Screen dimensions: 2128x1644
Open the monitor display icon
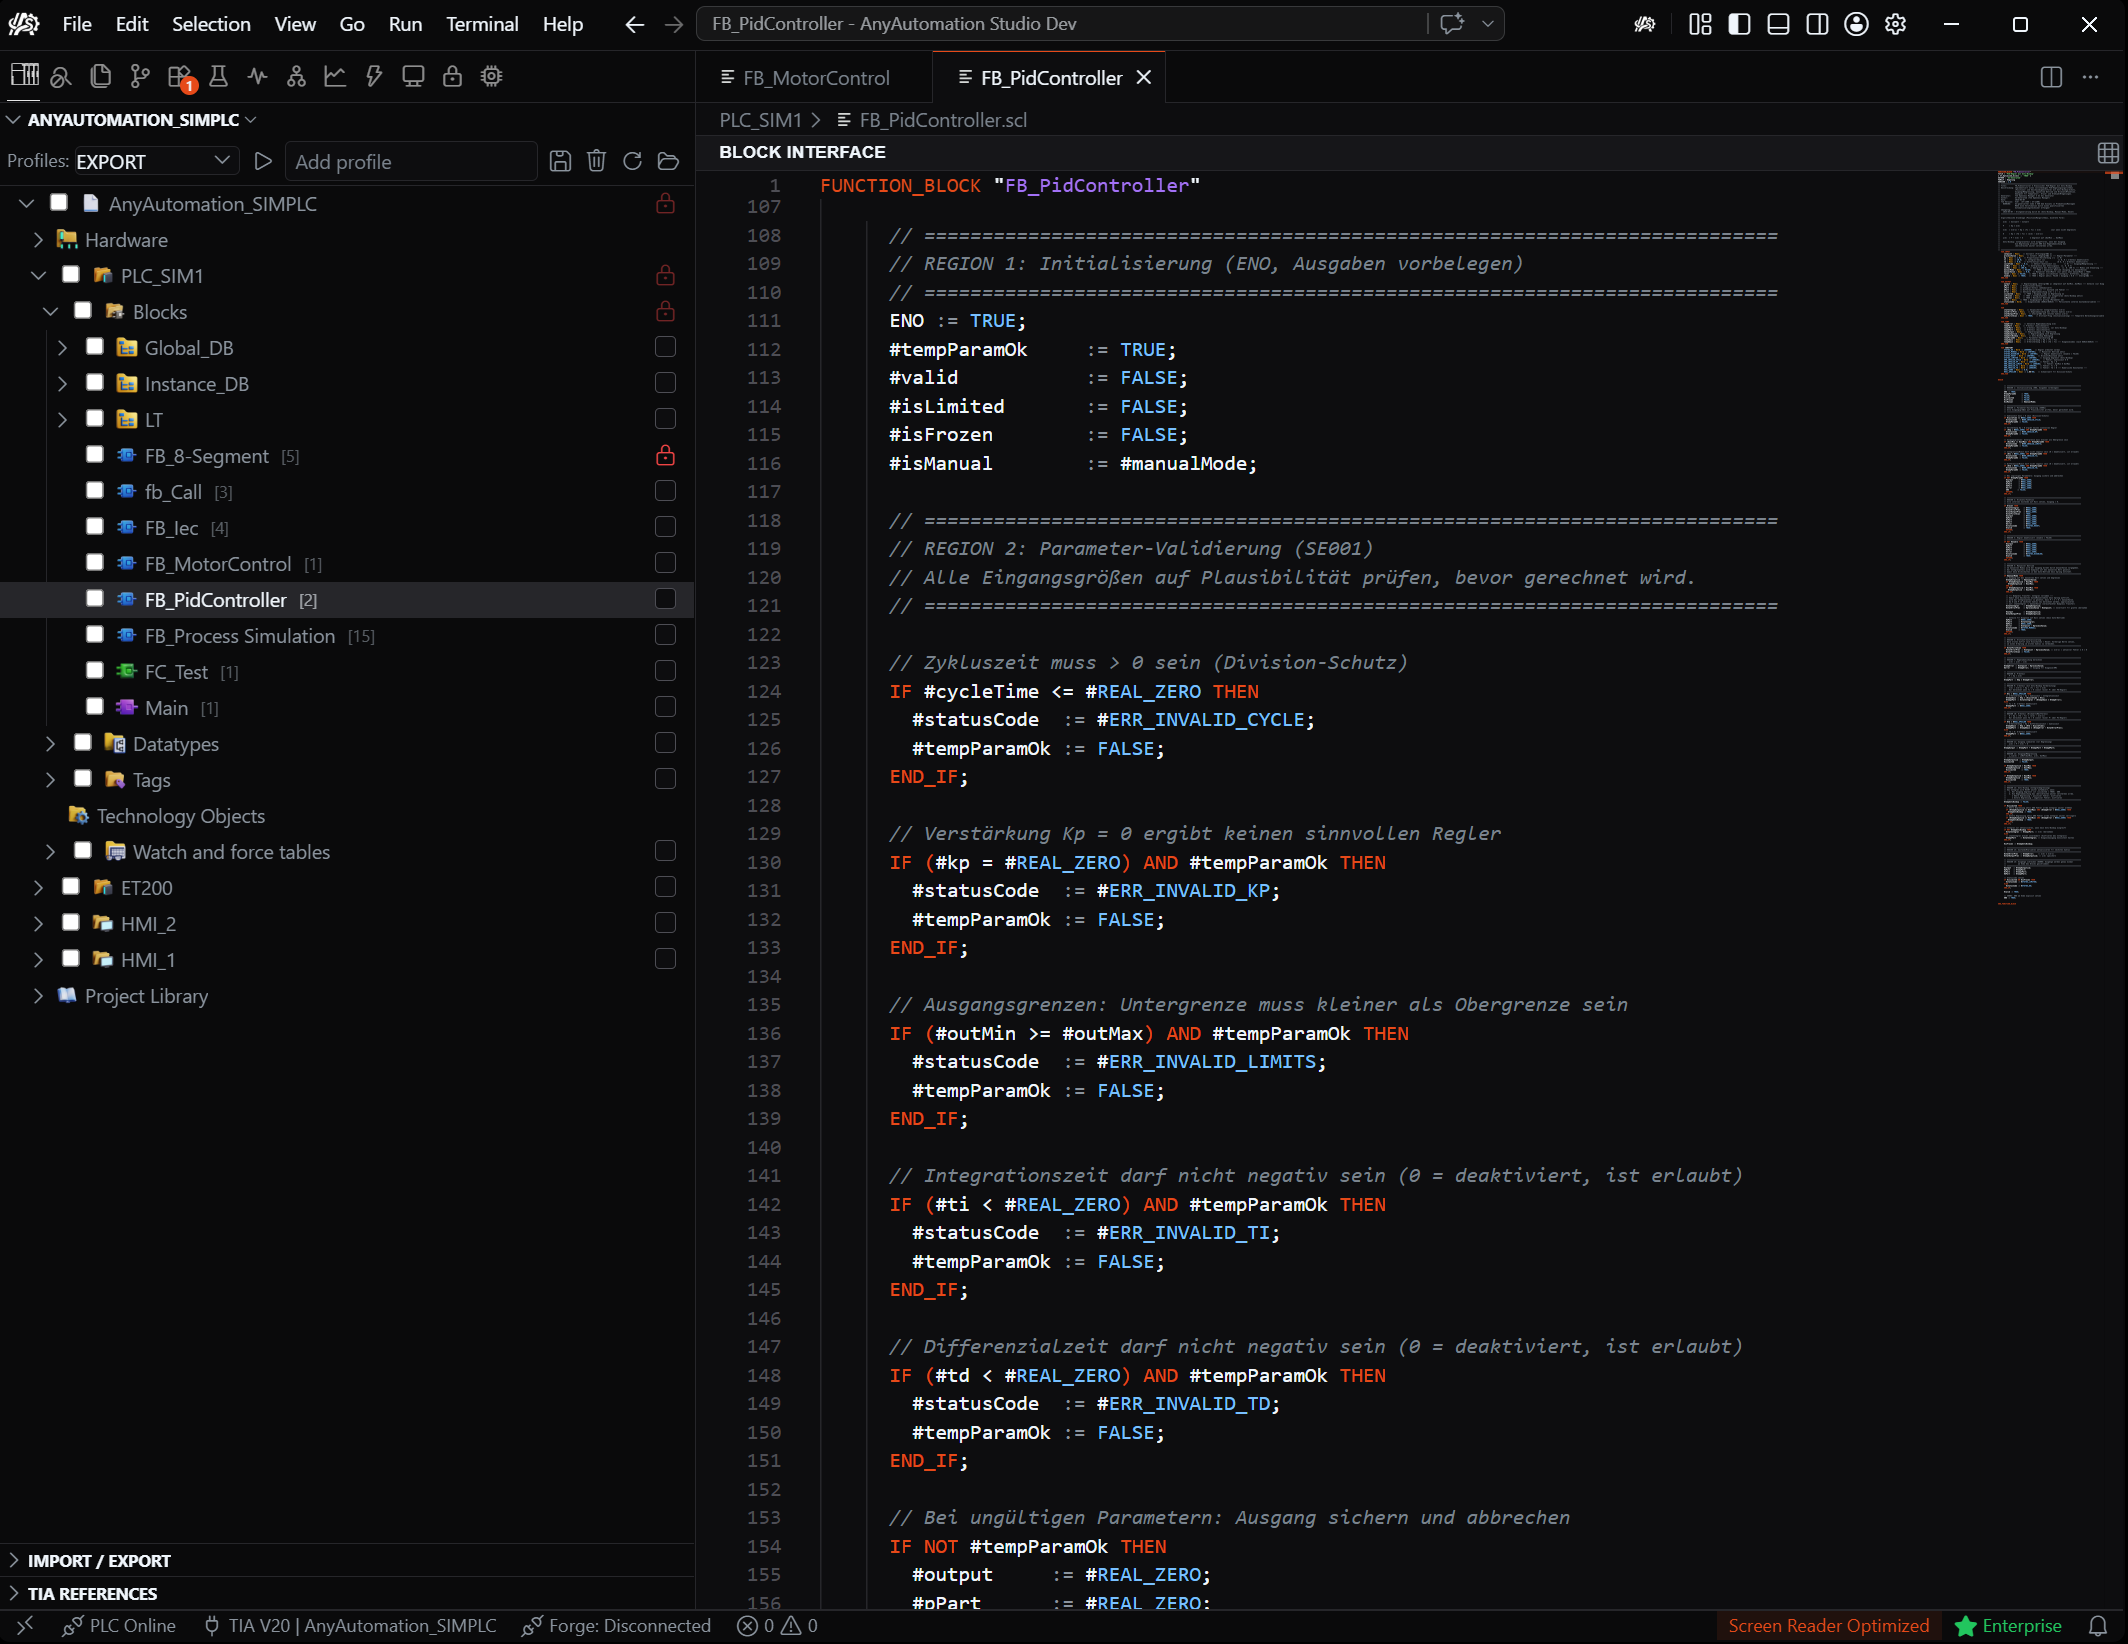point(413,76)
